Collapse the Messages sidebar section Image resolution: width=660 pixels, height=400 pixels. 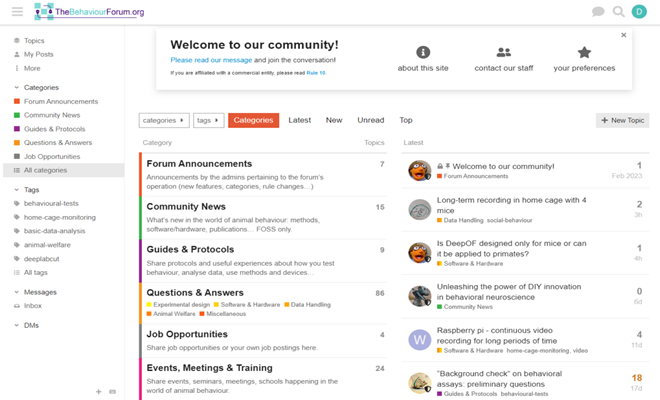pos(17,292)
